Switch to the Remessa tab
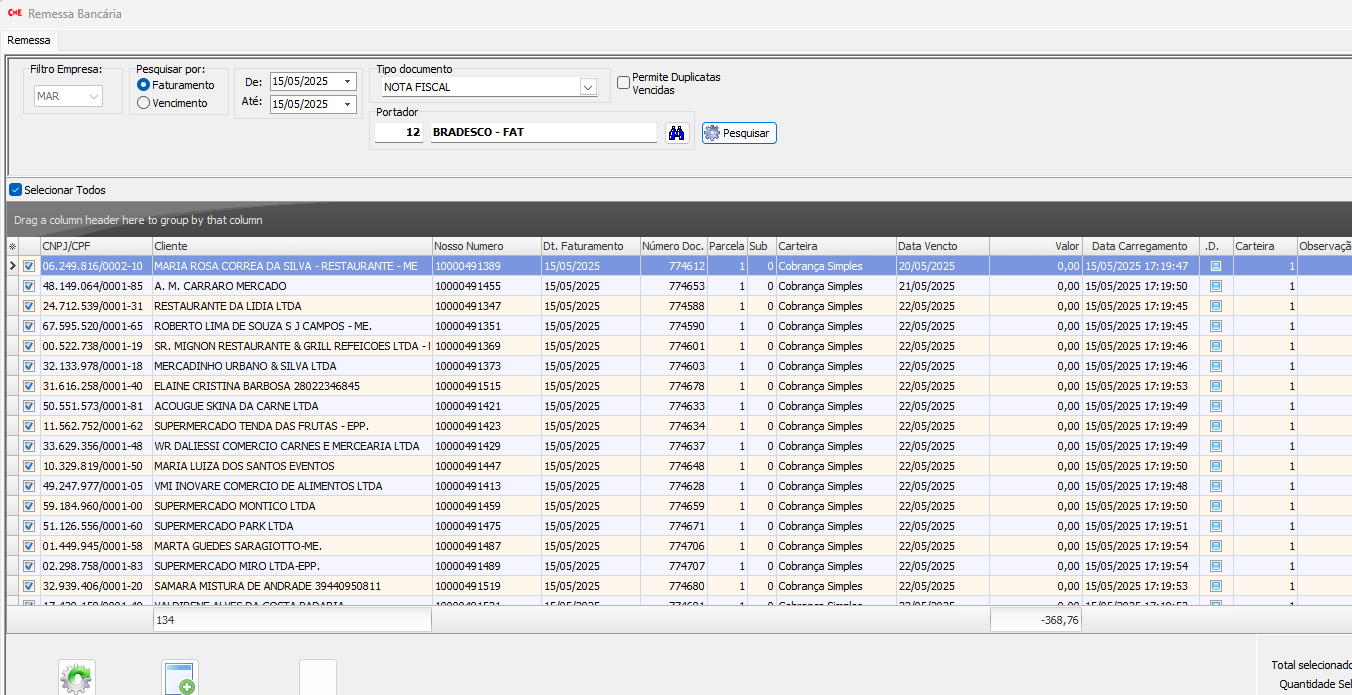1352x695 pixels. [x=29, y=40]
